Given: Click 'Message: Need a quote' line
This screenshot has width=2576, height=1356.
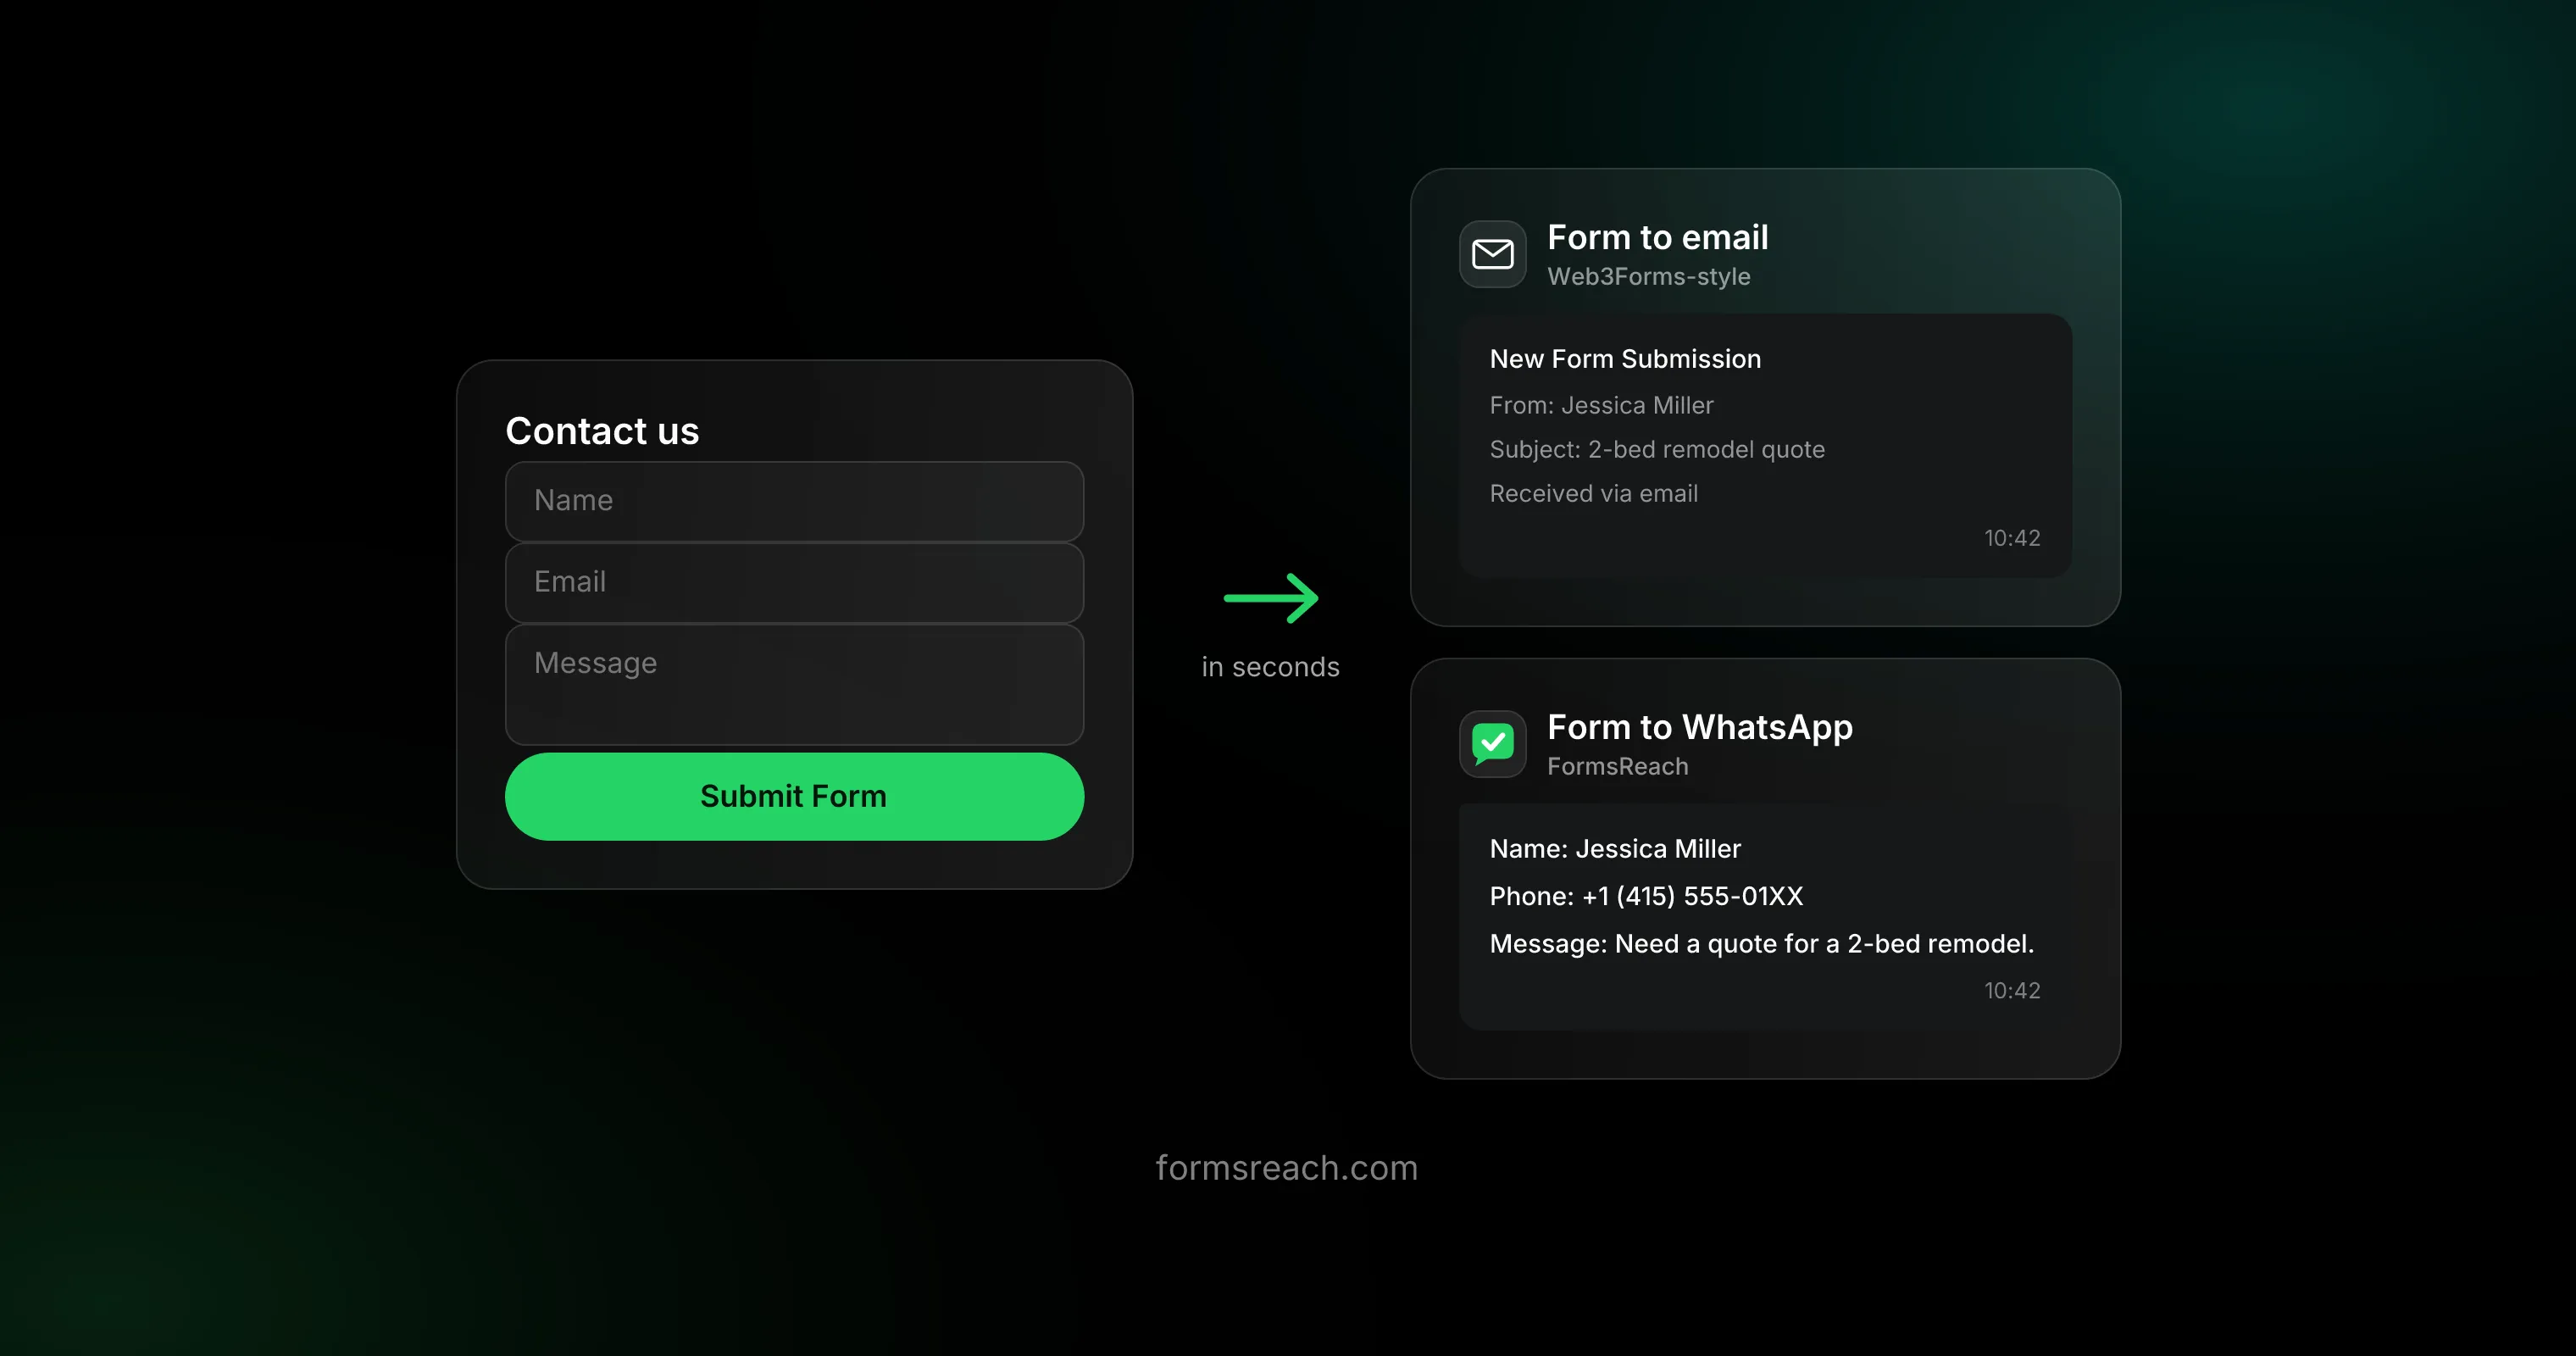Looking at the screenshot, I should pos(1762,944).
